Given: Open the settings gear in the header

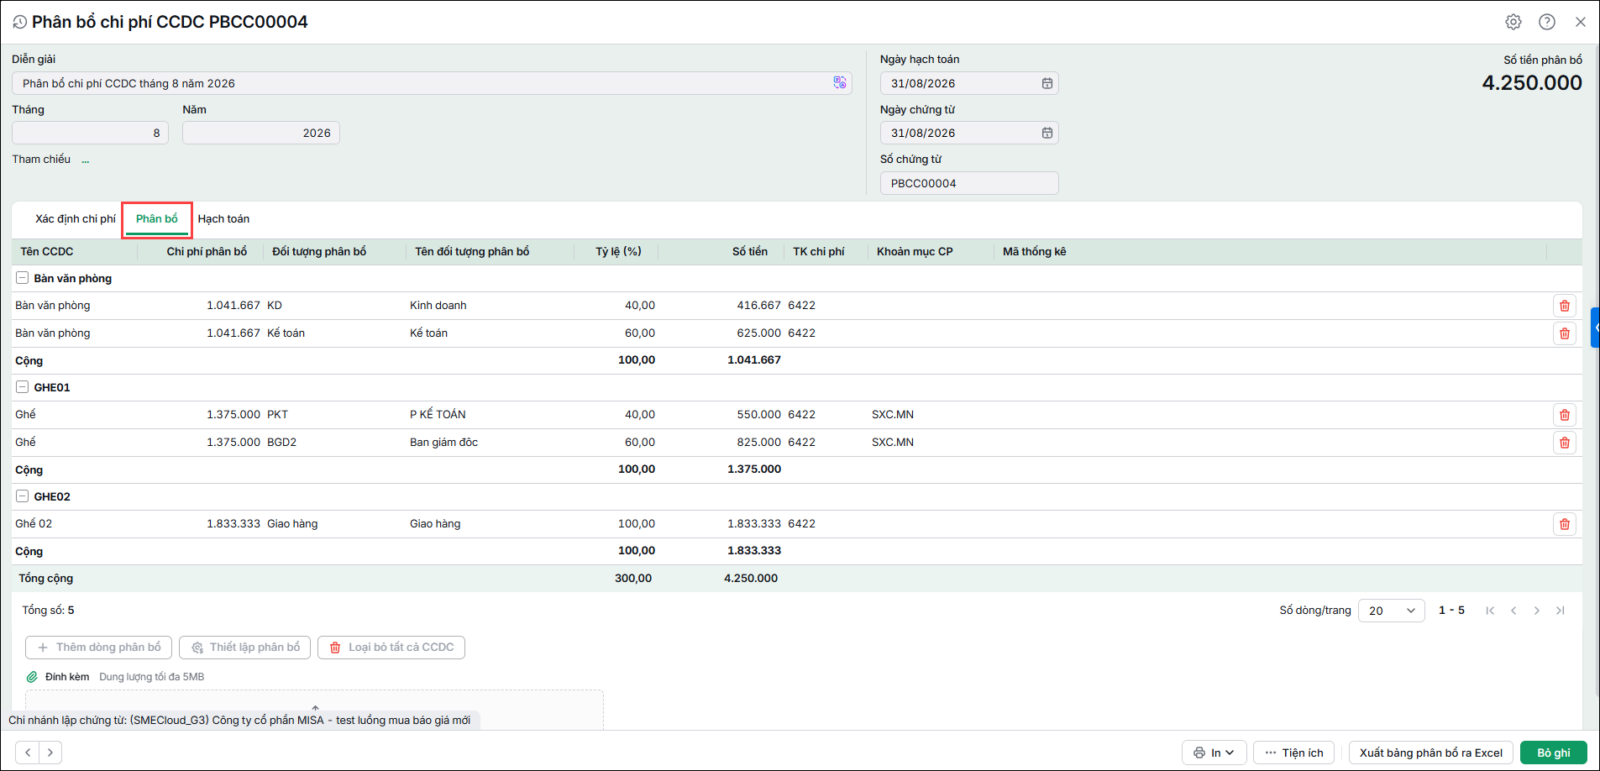Looking at the screenshot, I should click(1513, 22).
